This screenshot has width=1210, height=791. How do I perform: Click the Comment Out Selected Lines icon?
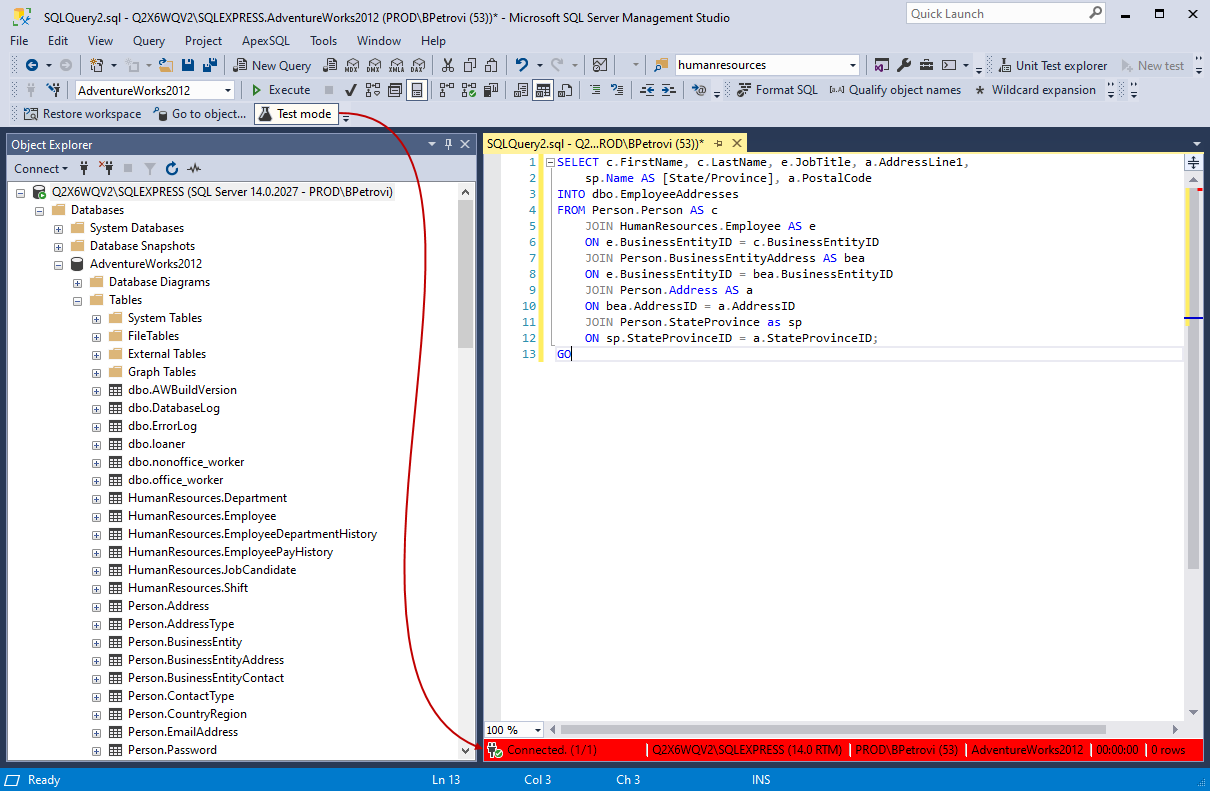click(595, 90)
